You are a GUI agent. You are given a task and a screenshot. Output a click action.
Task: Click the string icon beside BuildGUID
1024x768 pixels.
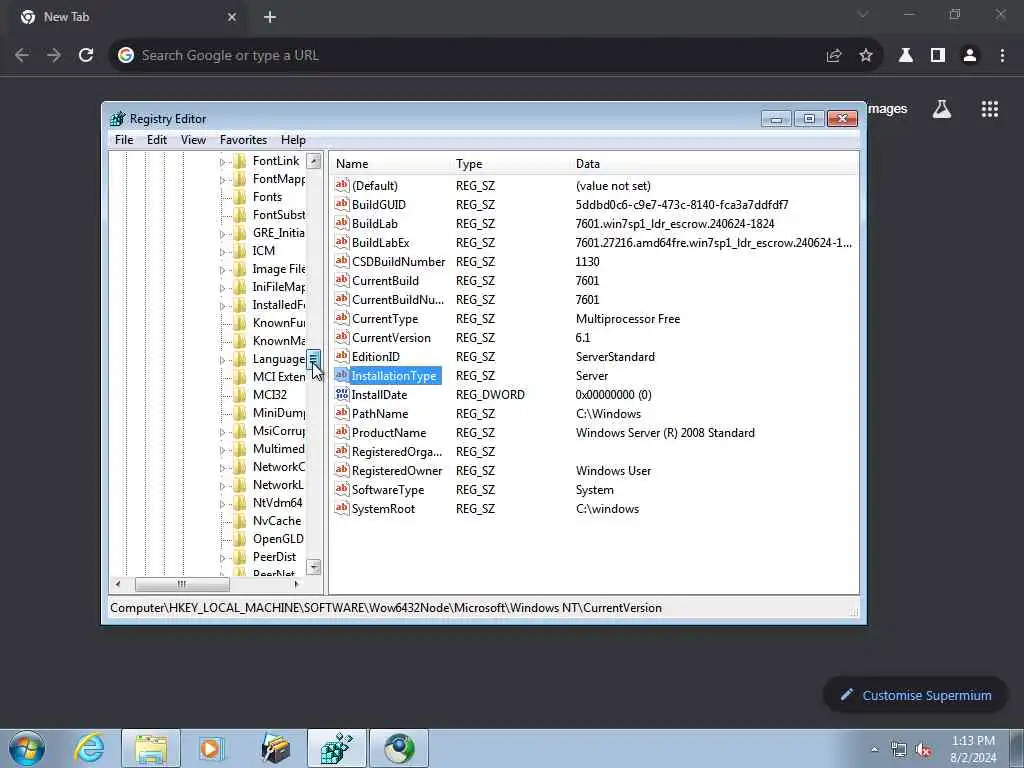(342, 204)
